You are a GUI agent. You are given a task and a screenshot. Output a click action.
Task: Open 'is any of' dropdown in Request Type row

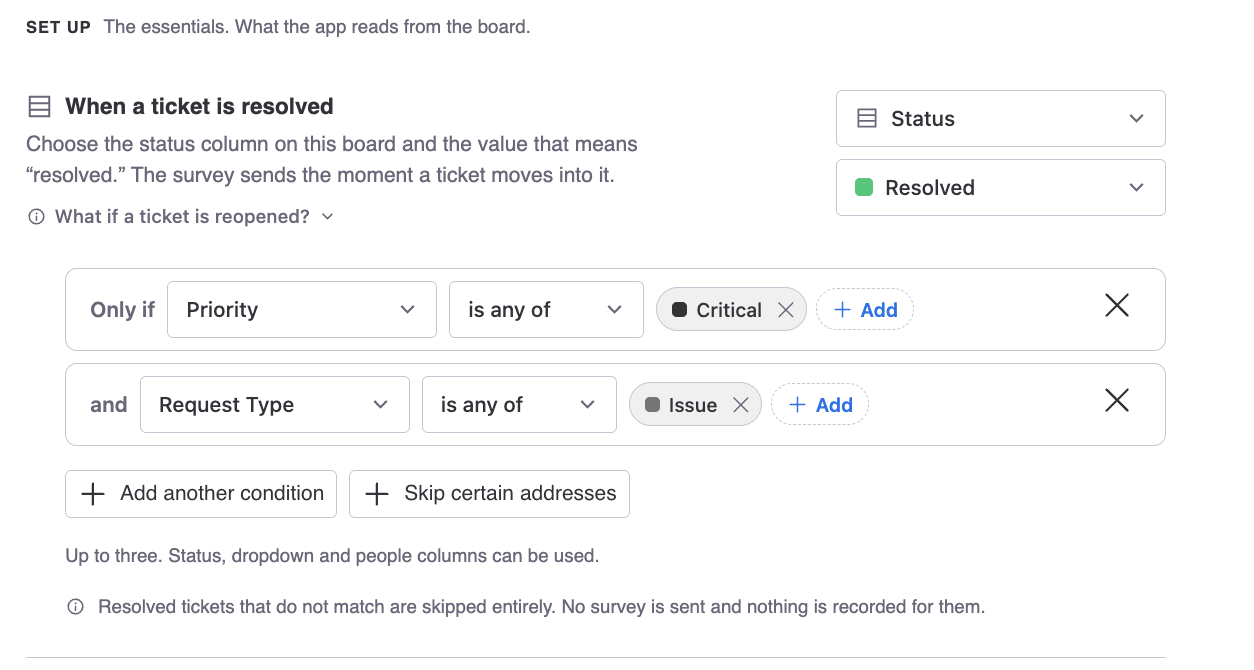[x=519, y=404]
